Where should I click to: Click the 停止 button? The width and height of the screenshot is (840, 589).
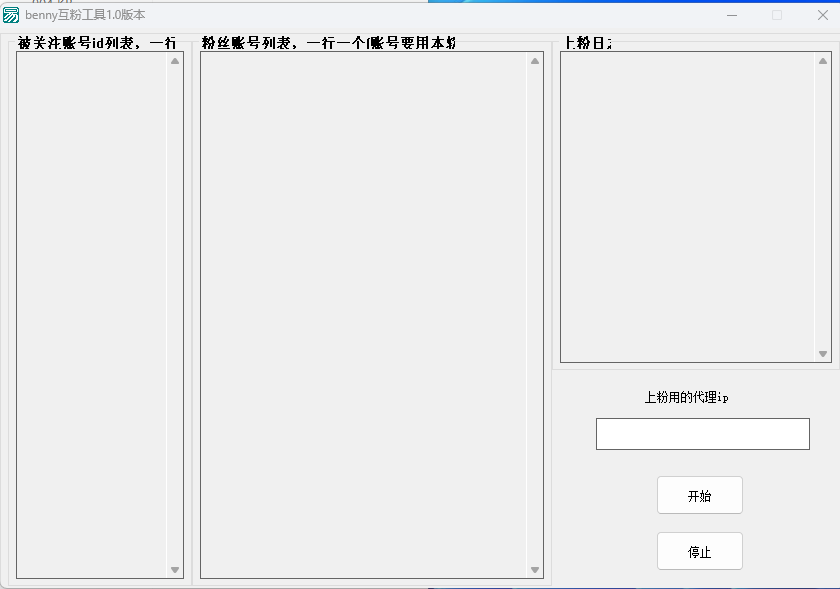[x=700, y=551]
